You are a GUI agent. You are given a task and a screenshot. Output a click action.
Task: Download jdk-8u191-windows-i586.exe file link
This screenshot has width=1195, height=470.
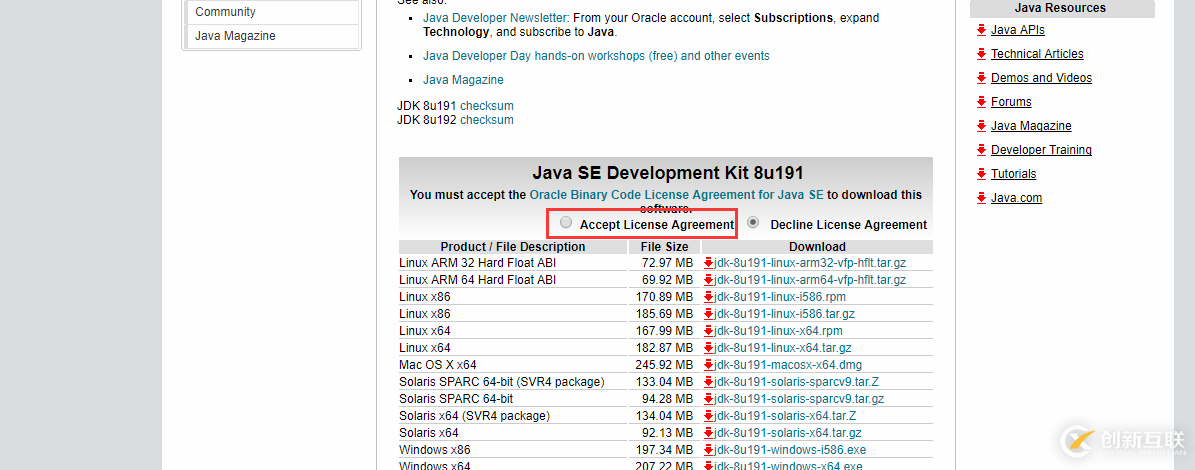(790, 449)
